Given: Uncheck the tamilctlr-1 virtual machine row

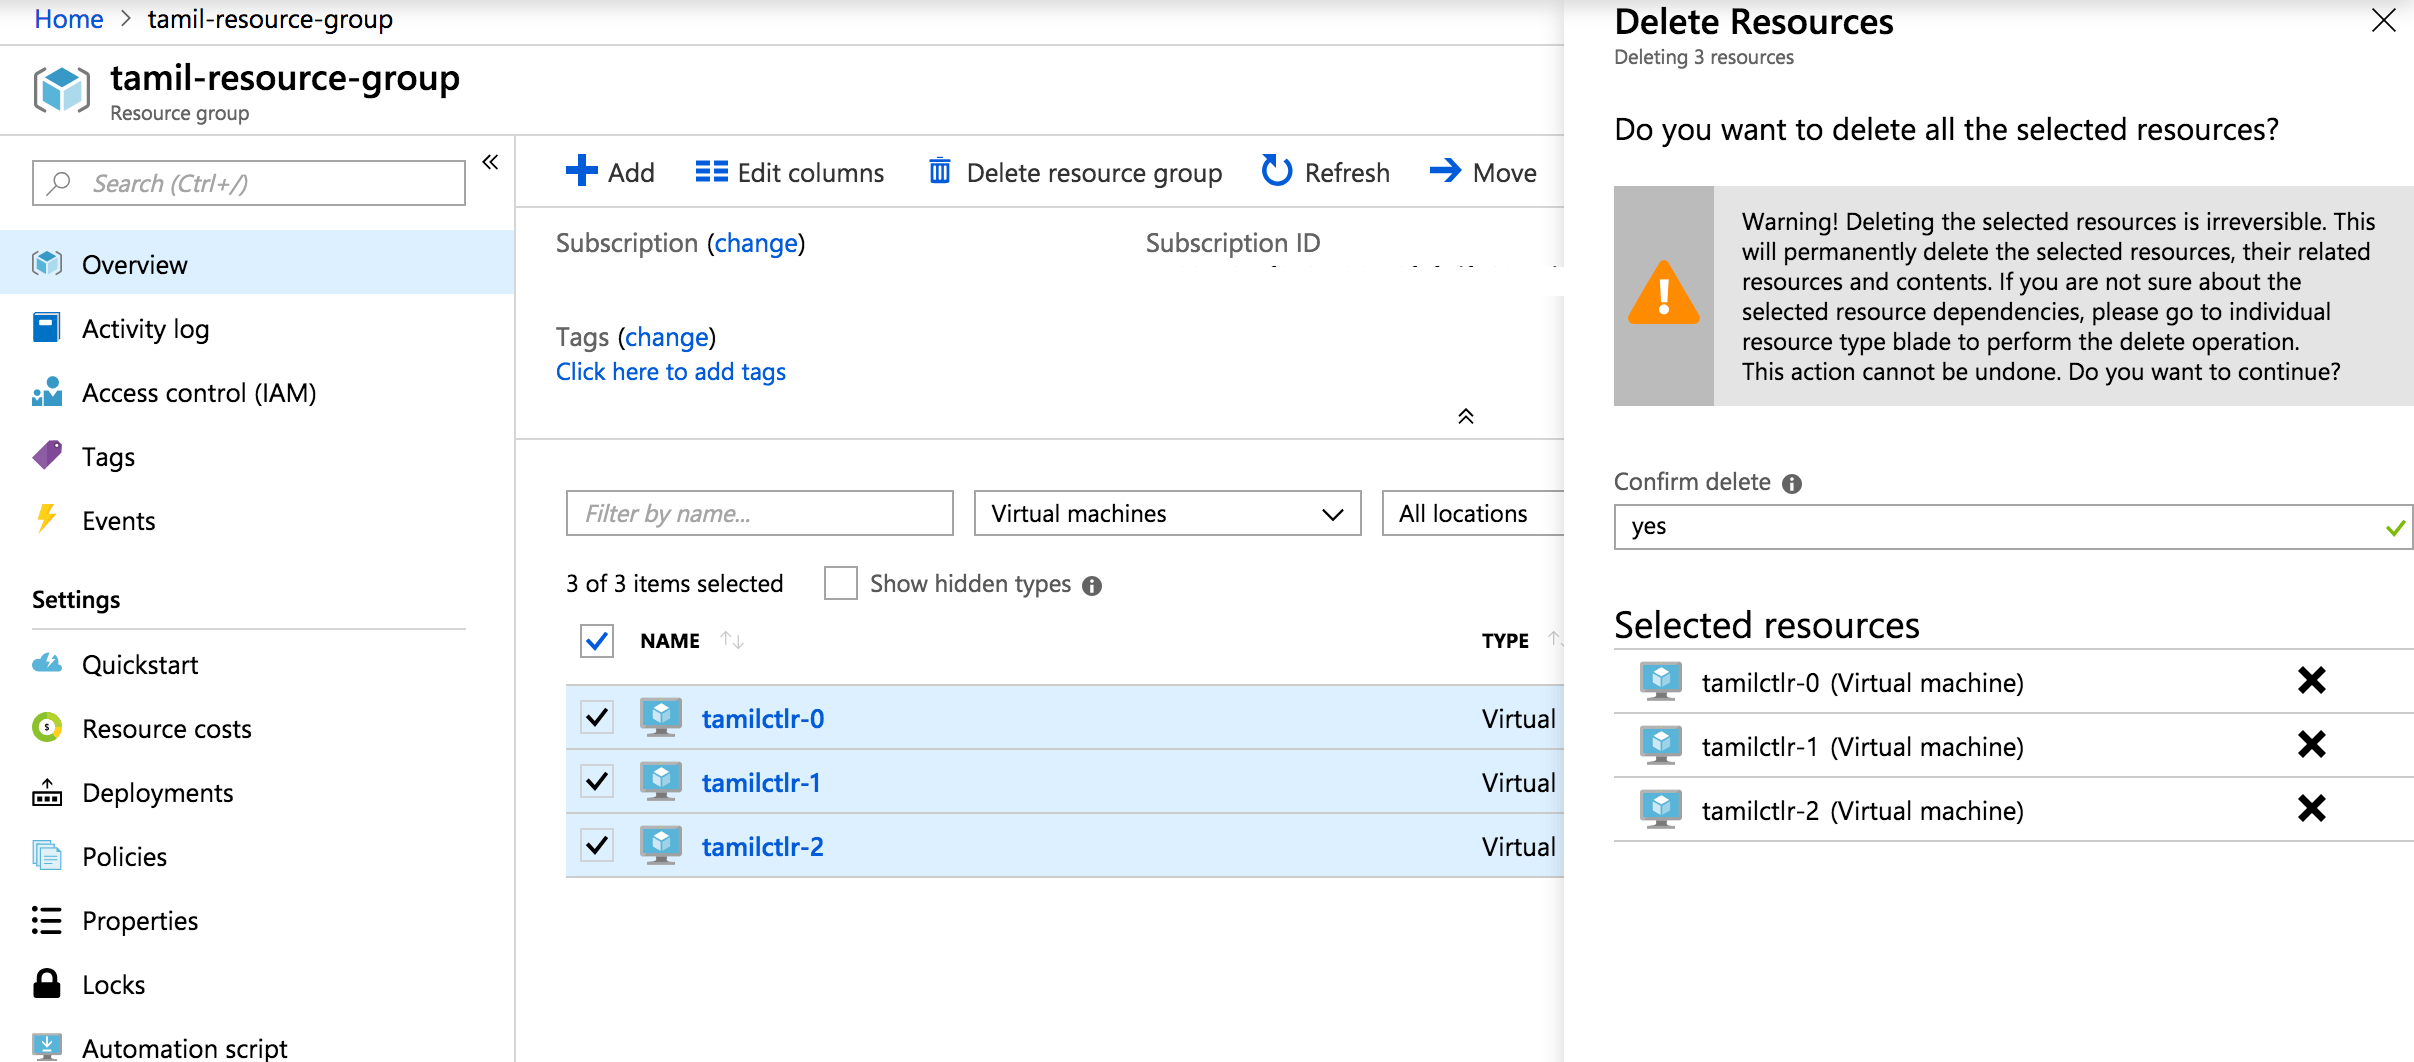Looking at the screenshot, I should (596, 781).
